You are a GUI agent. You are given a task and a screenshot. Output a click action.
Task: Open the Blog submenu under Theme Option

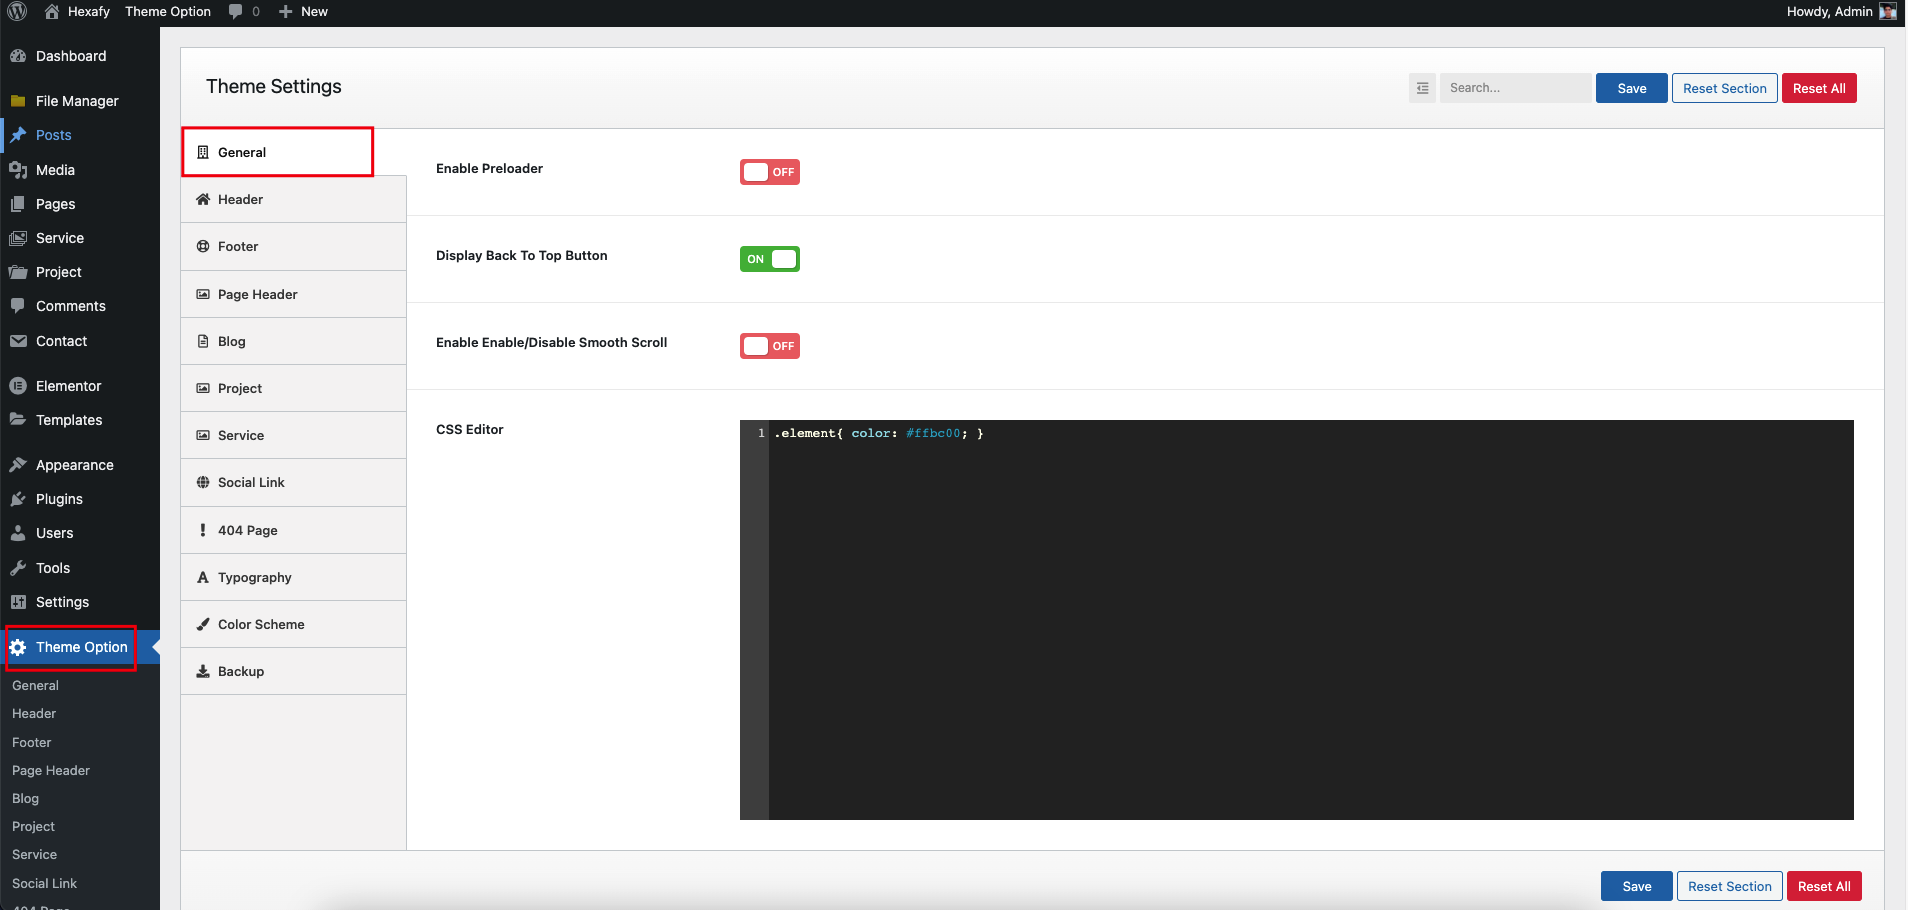25,798
